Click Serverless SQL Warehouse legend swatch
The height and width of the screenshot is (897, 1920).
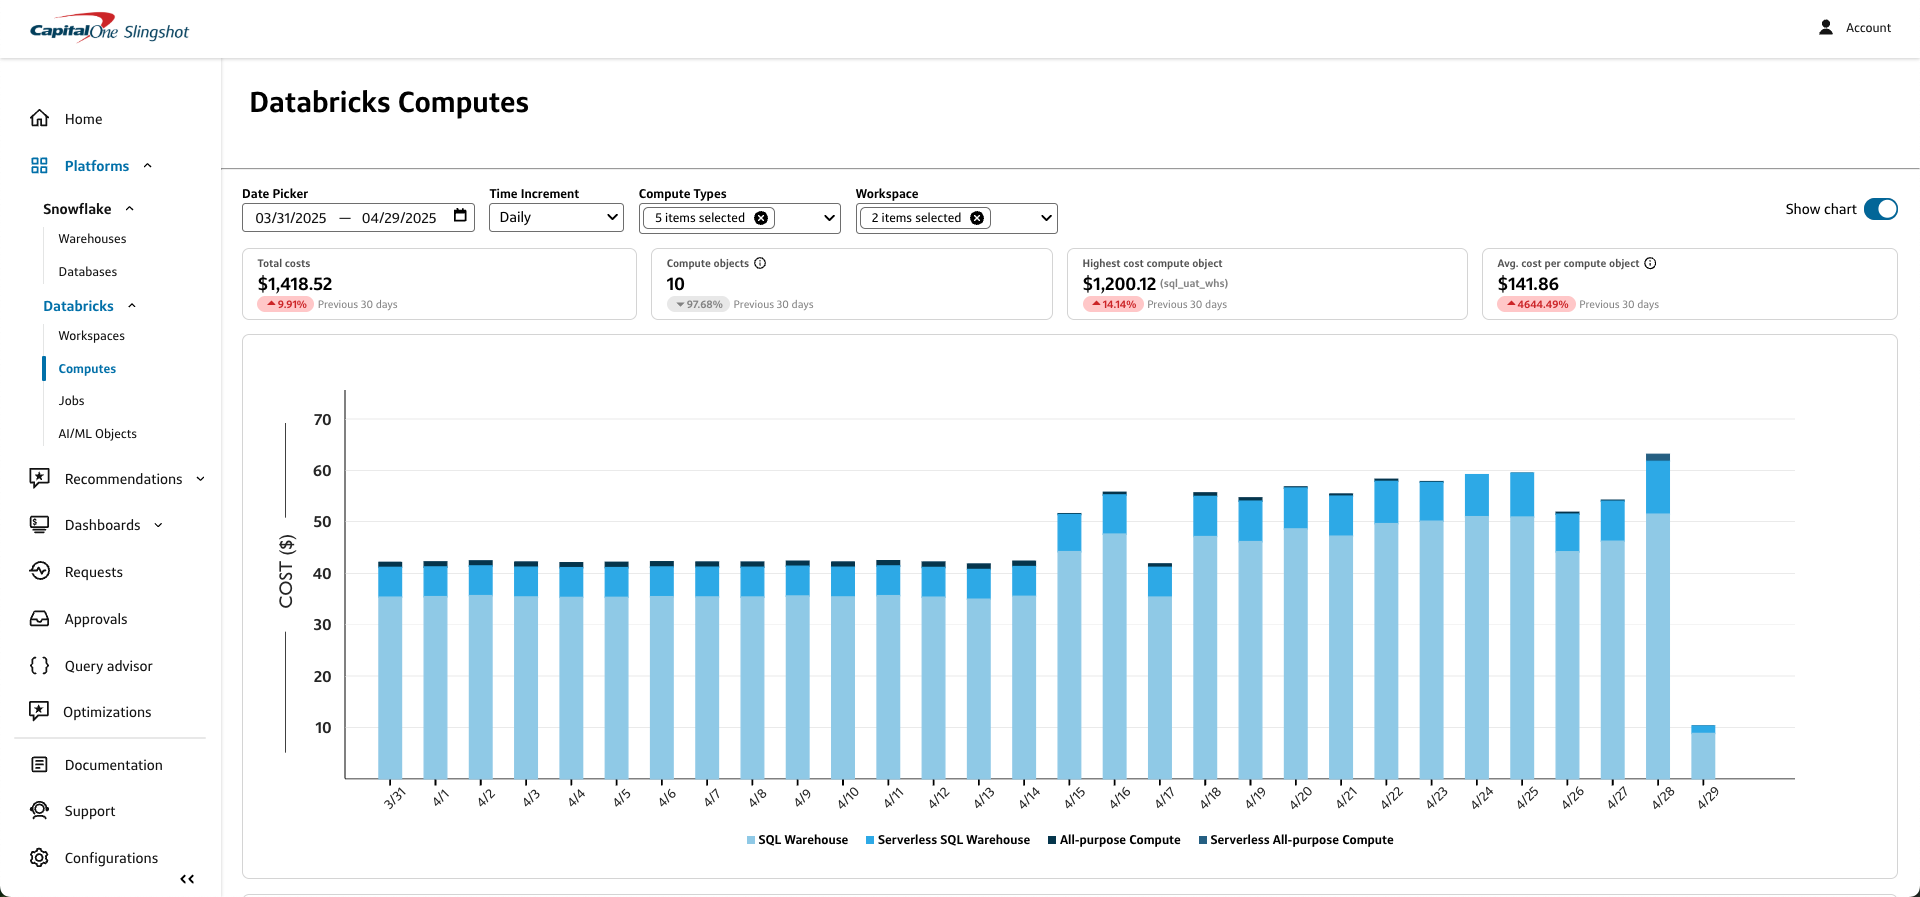870,840
